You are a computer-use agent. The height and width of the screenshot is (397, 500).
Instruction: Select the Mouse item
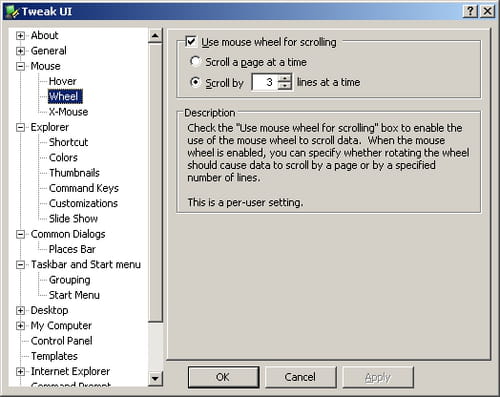[x=45, y=66]
